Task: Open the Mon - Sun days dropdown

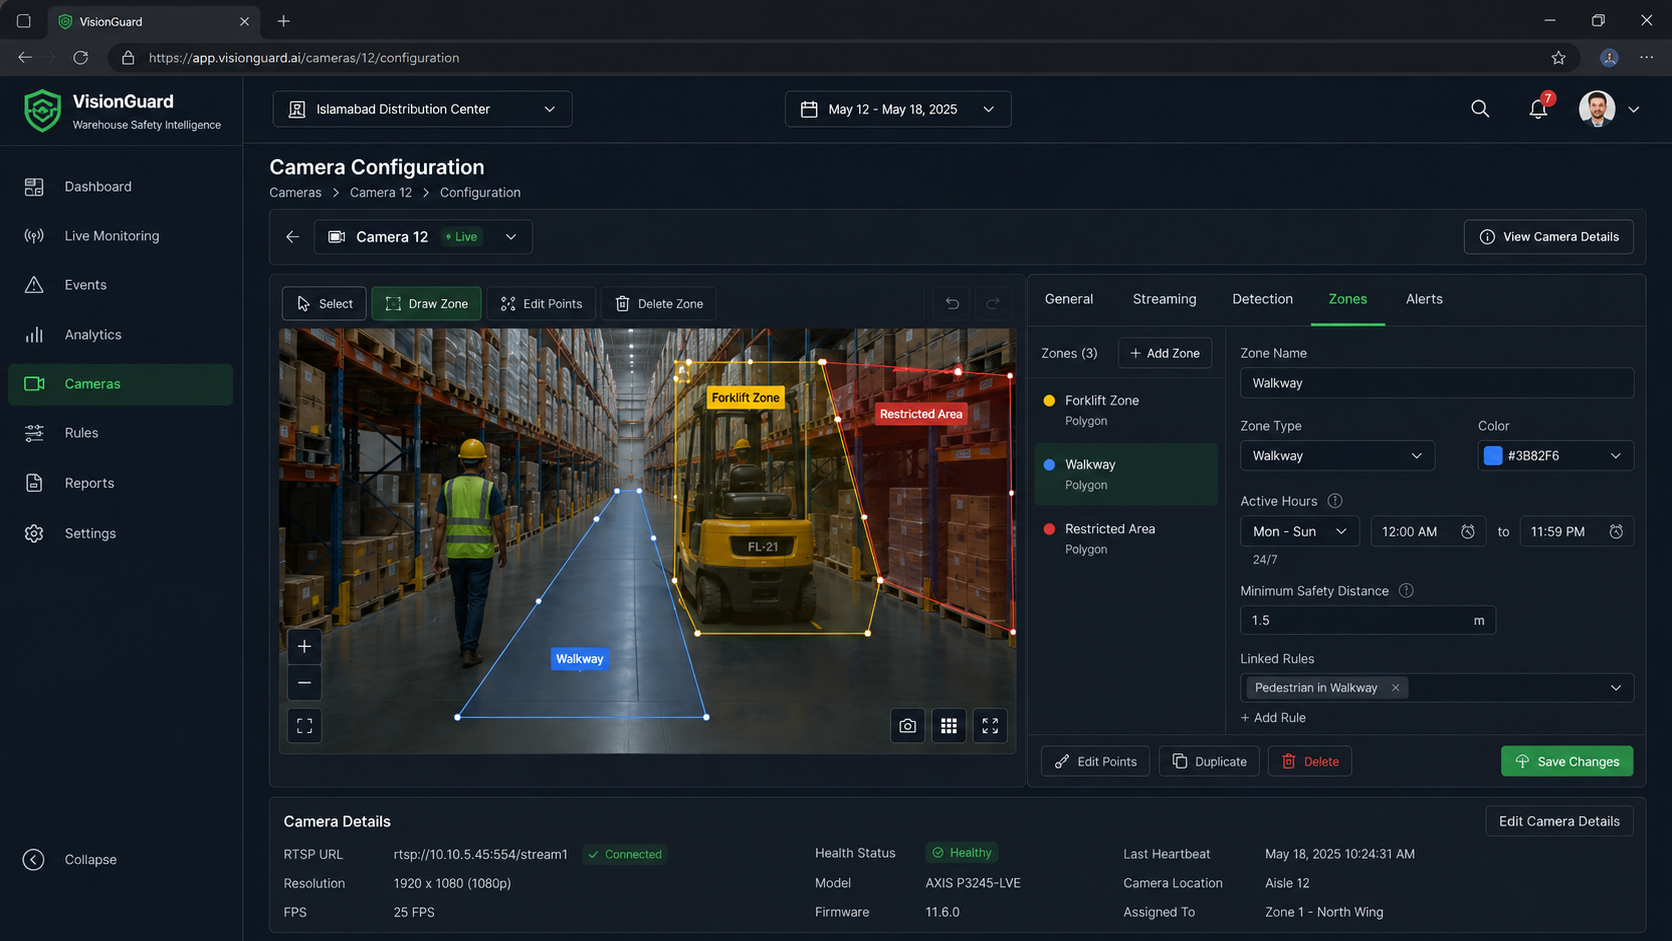Action: [x=1300, y=532]
